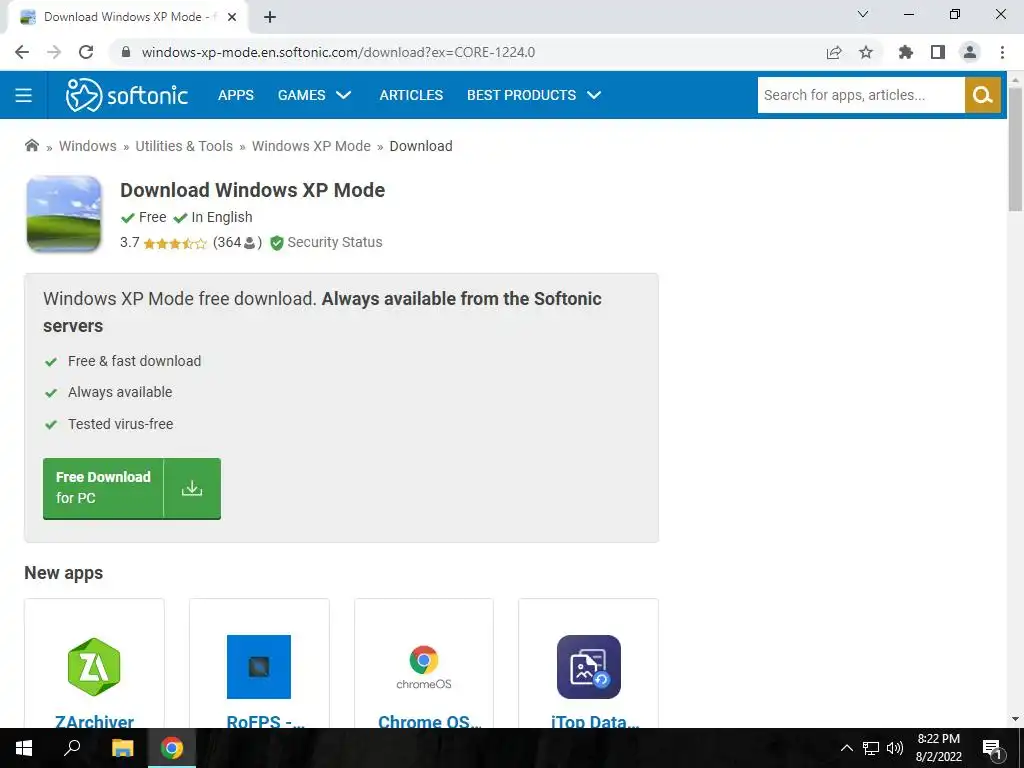Reload the page with the refresh icon

point(86,52)
